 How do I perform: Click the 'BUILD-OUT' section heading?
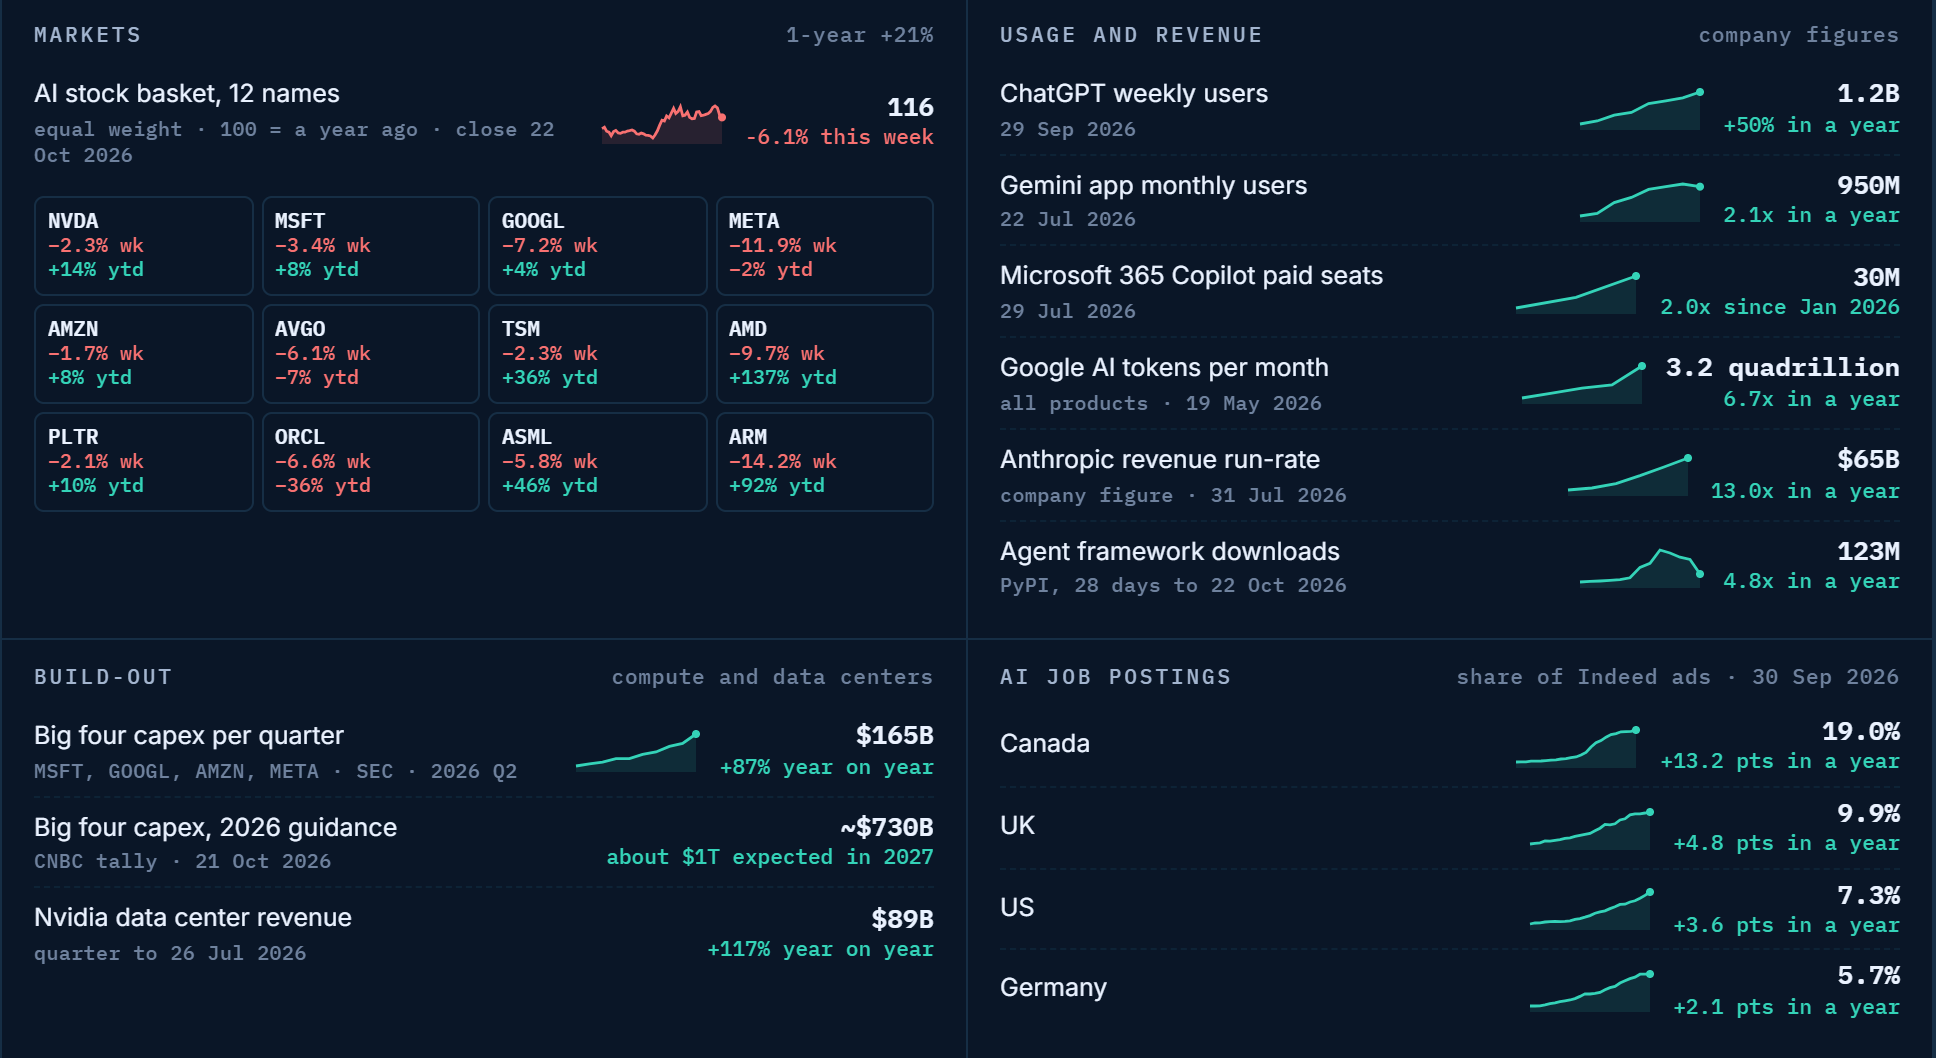103,677
